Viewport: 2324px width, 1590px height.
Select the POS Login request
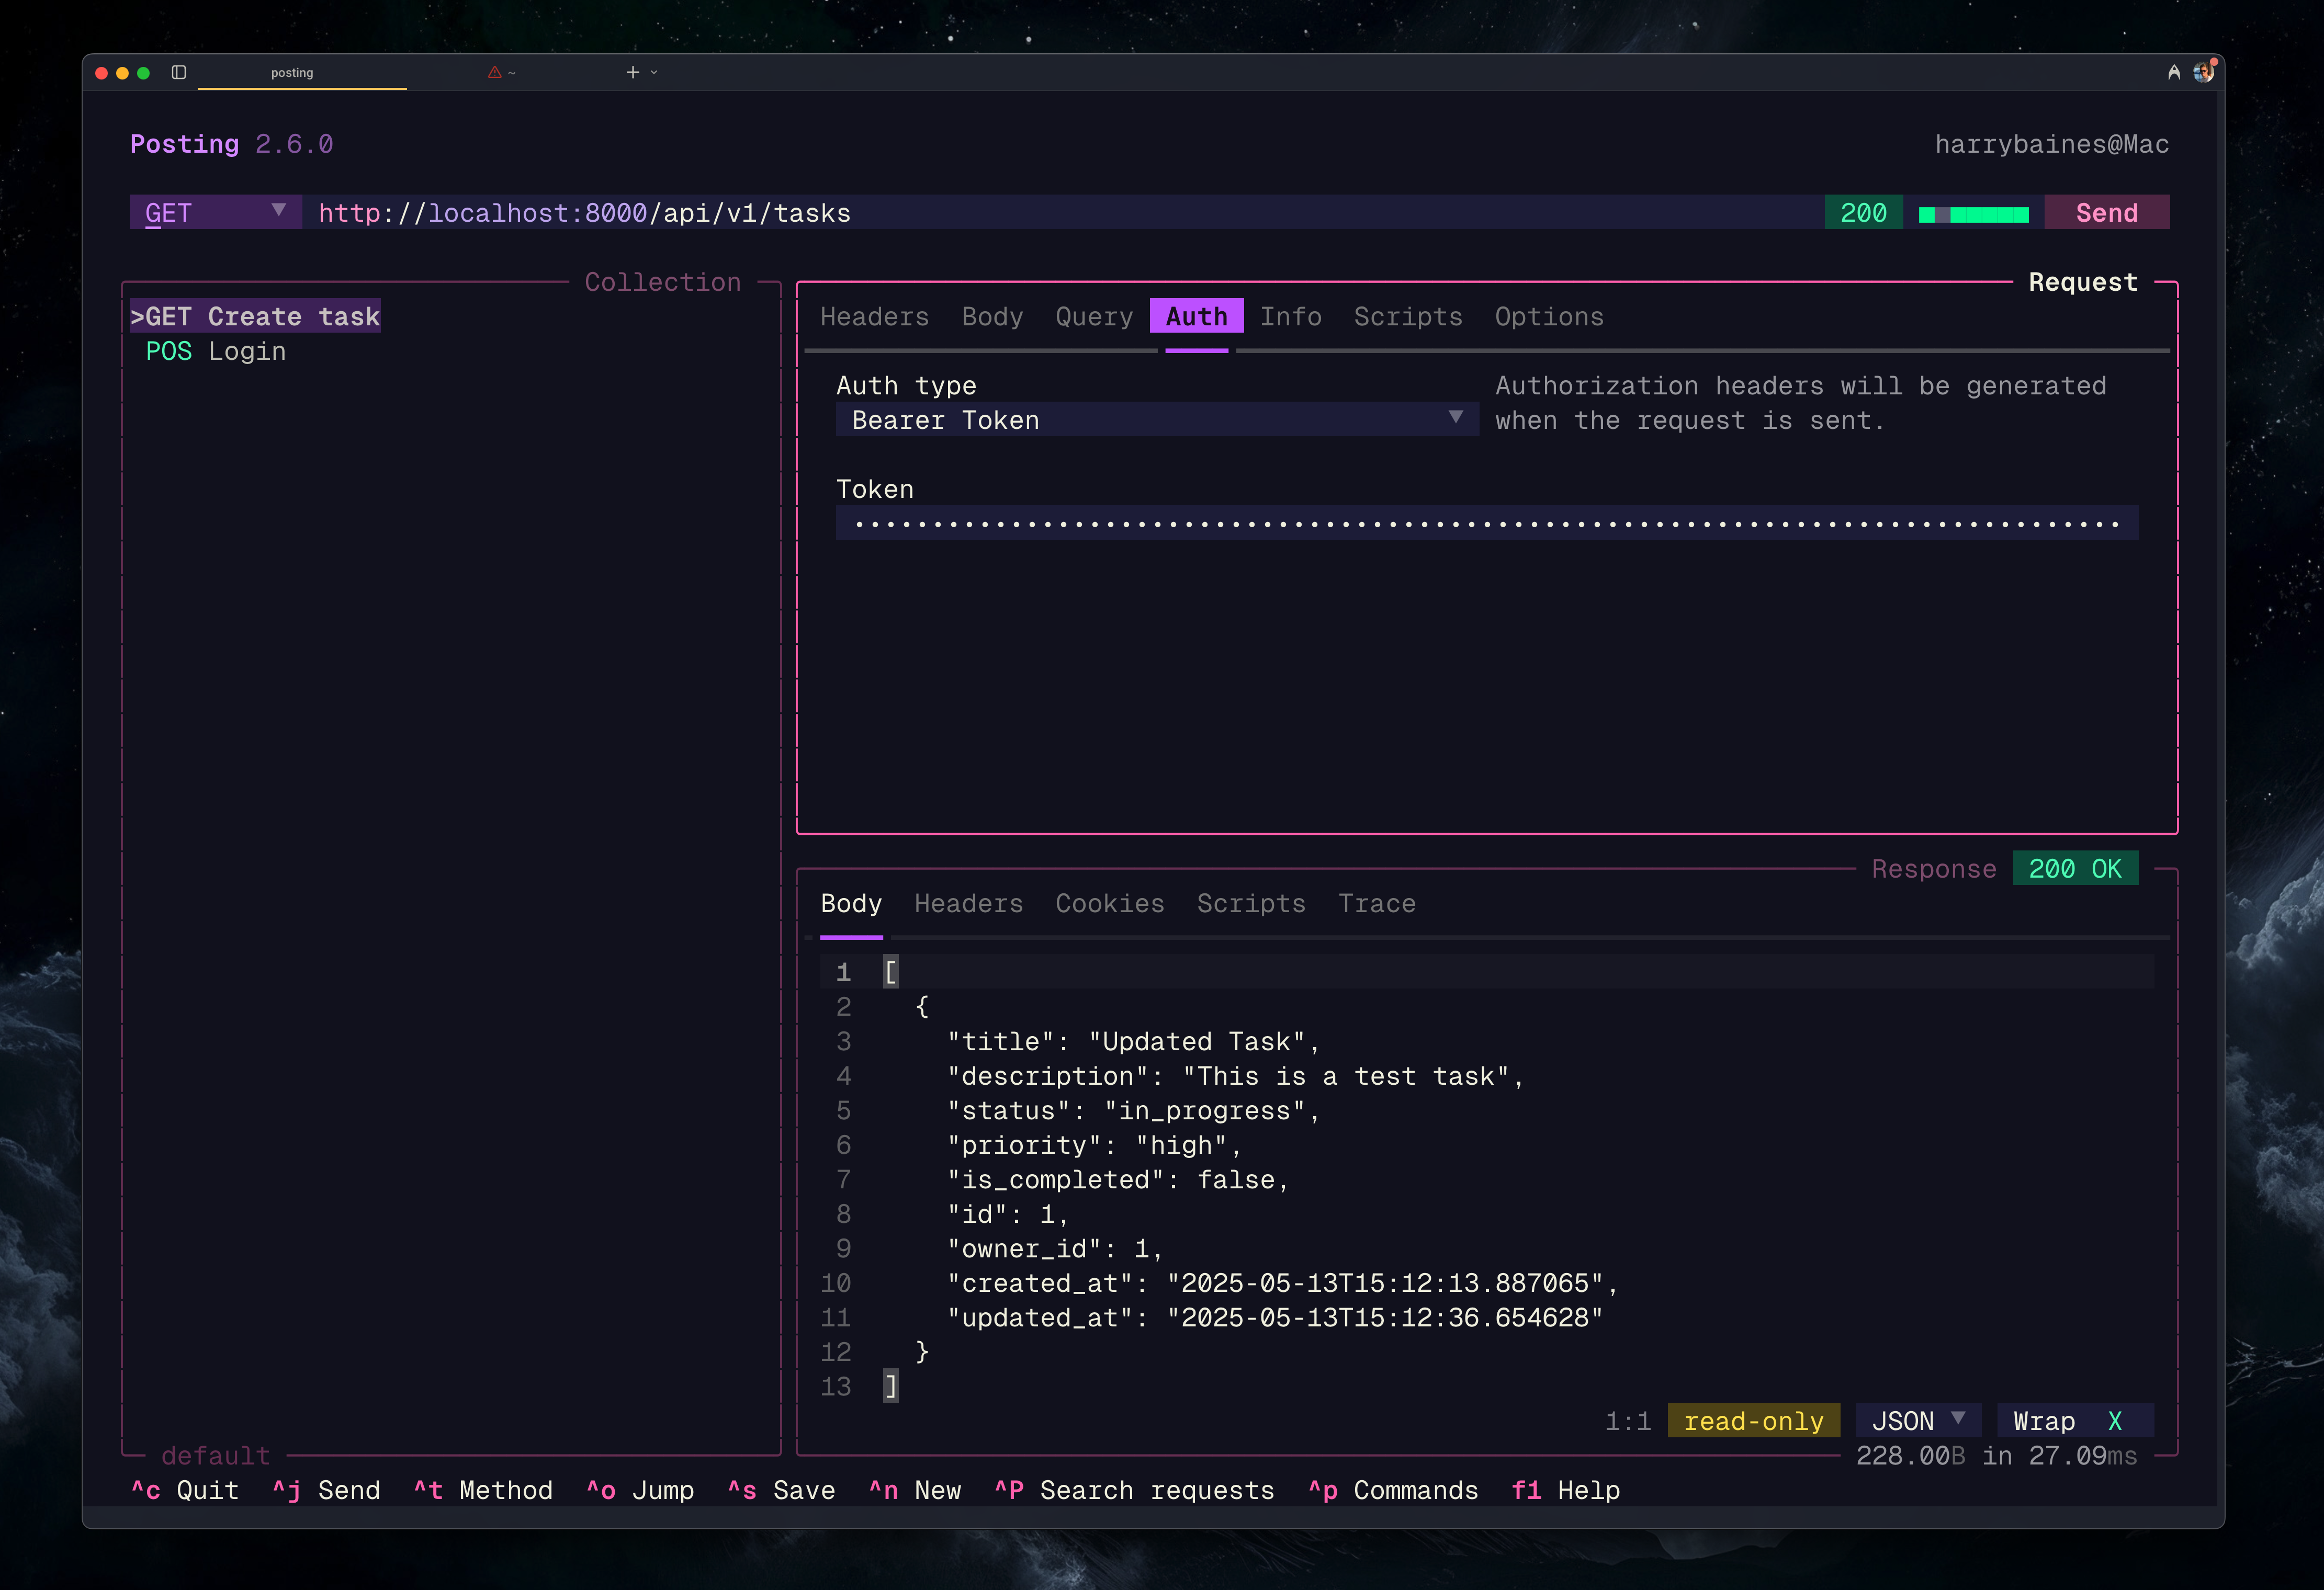tap(215, 351)
